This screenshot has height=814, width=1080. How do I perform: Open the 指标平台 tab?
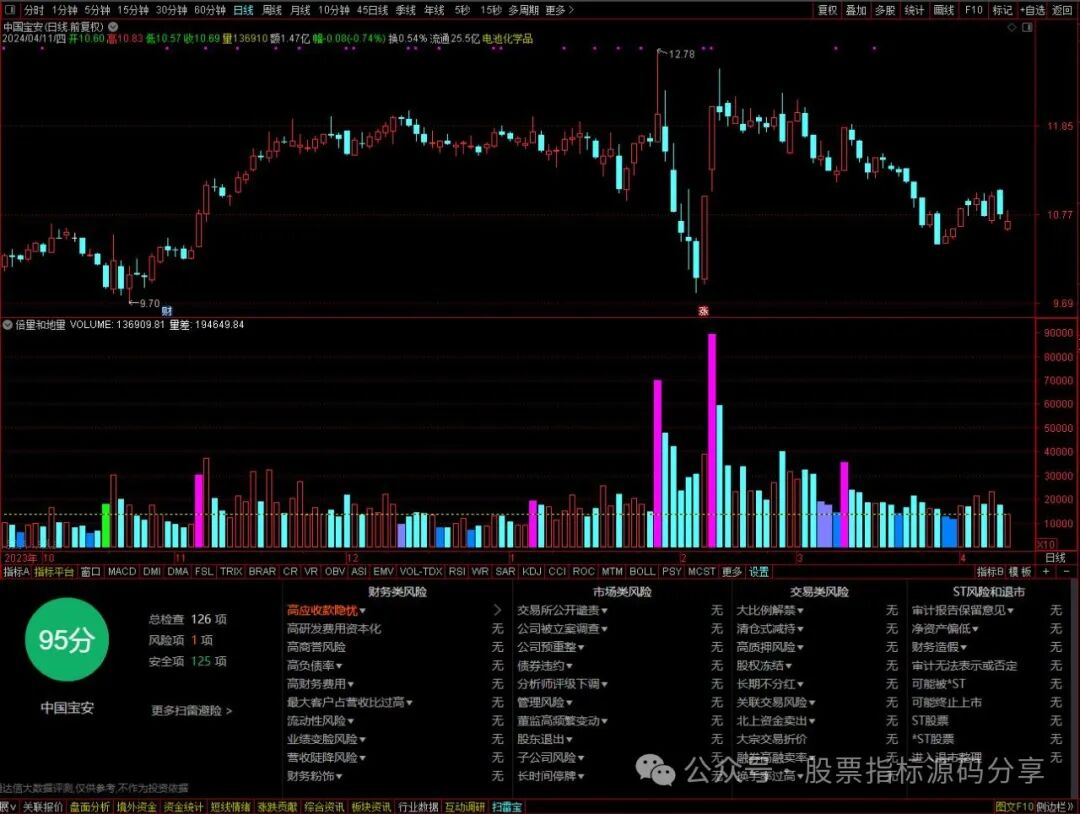click(x=54, y=572)
